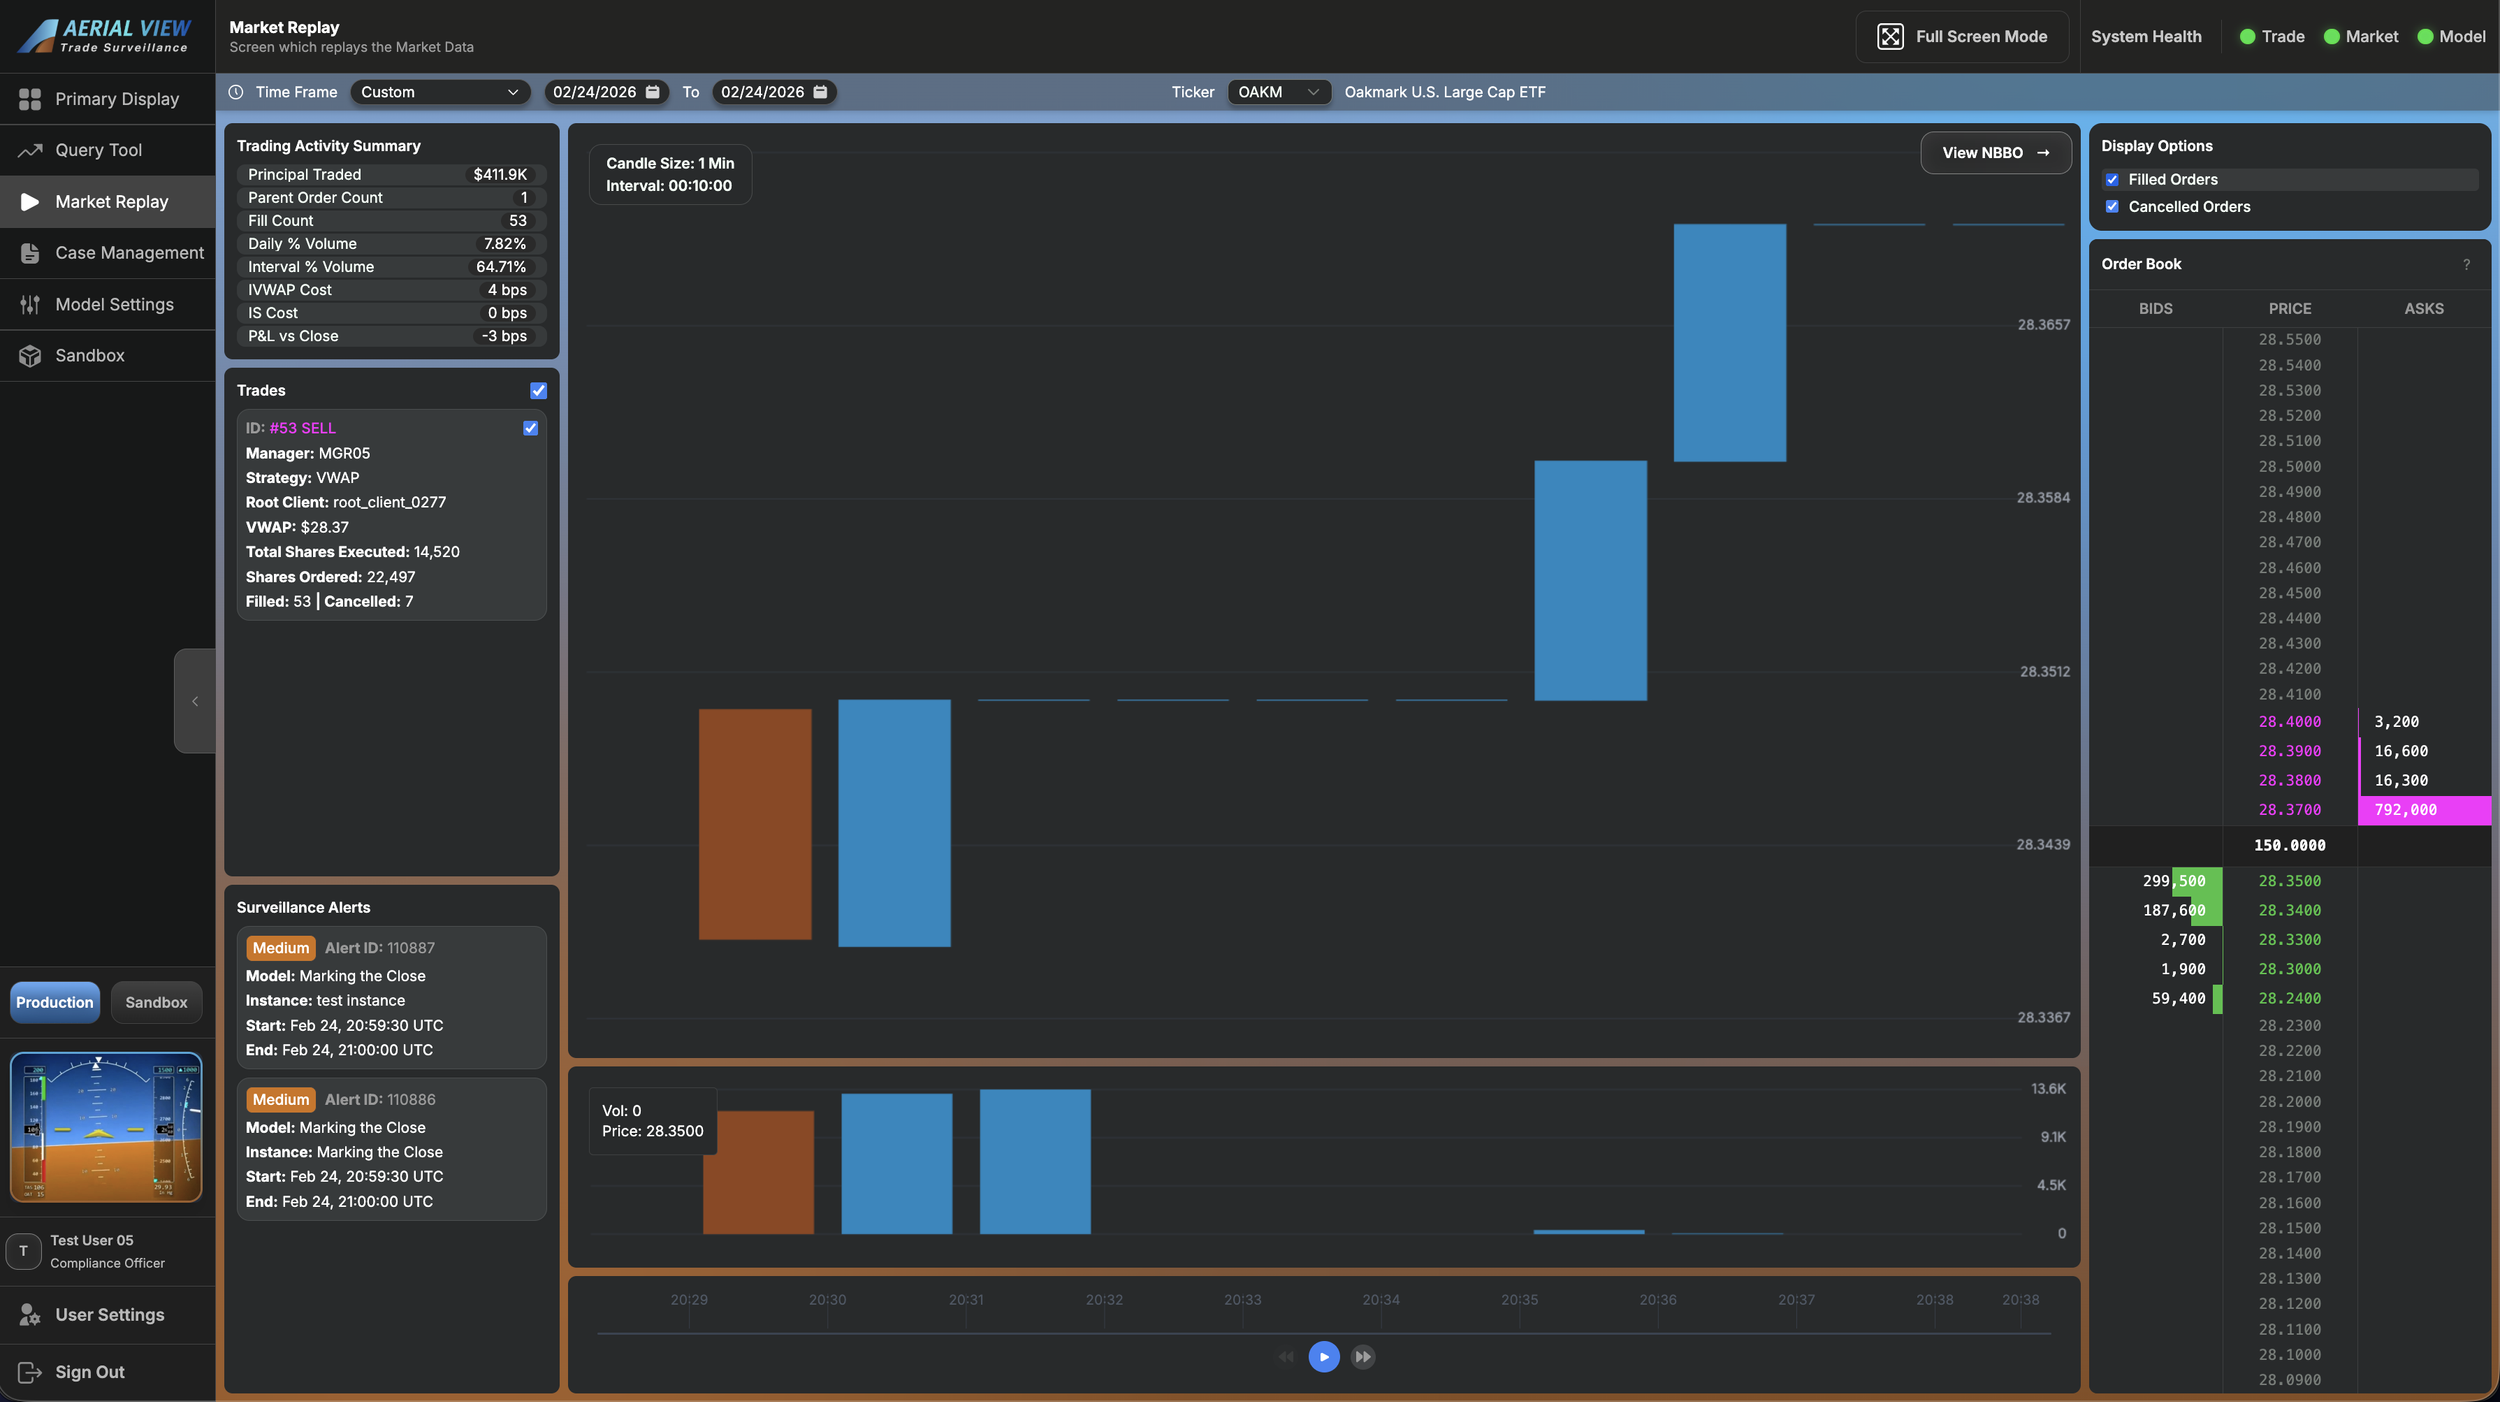Click the Order Book help question mark
2500x1402 pixels.
2466,265
